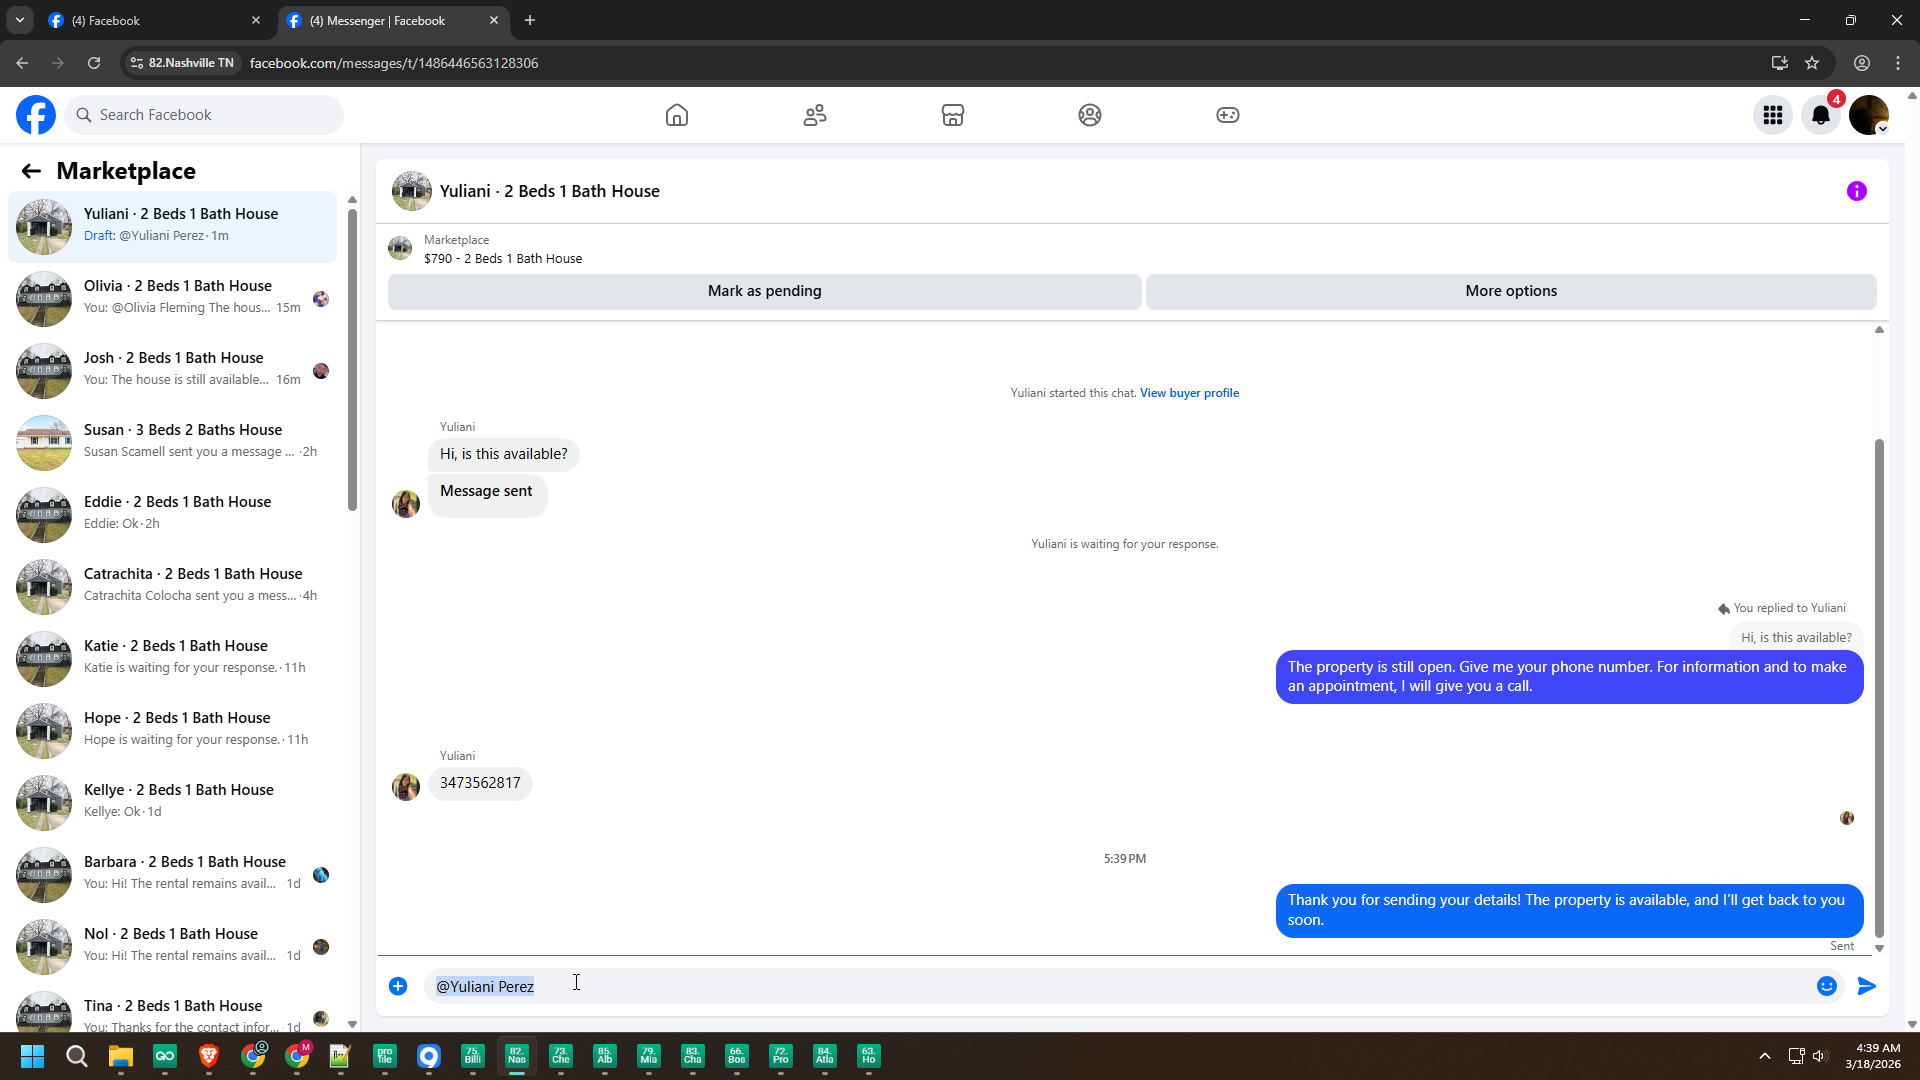1920x1080 pixels.
Task: Open Facebook Home icon
Action: tap(677, 115)
